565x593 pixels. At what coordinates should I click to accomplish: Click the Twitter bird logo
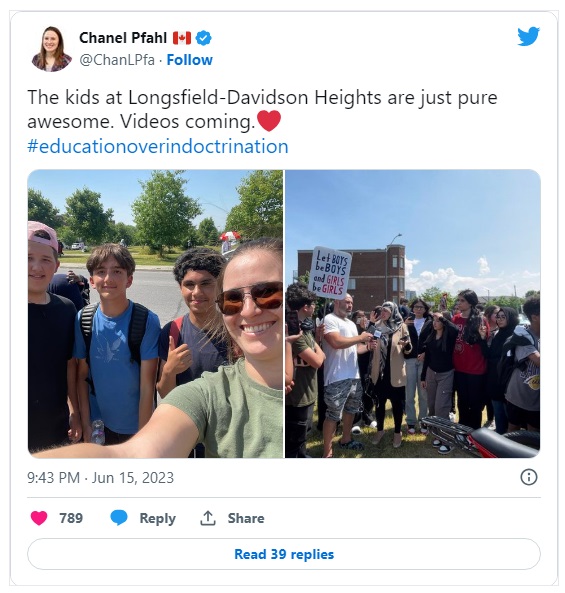pos(528,36)
